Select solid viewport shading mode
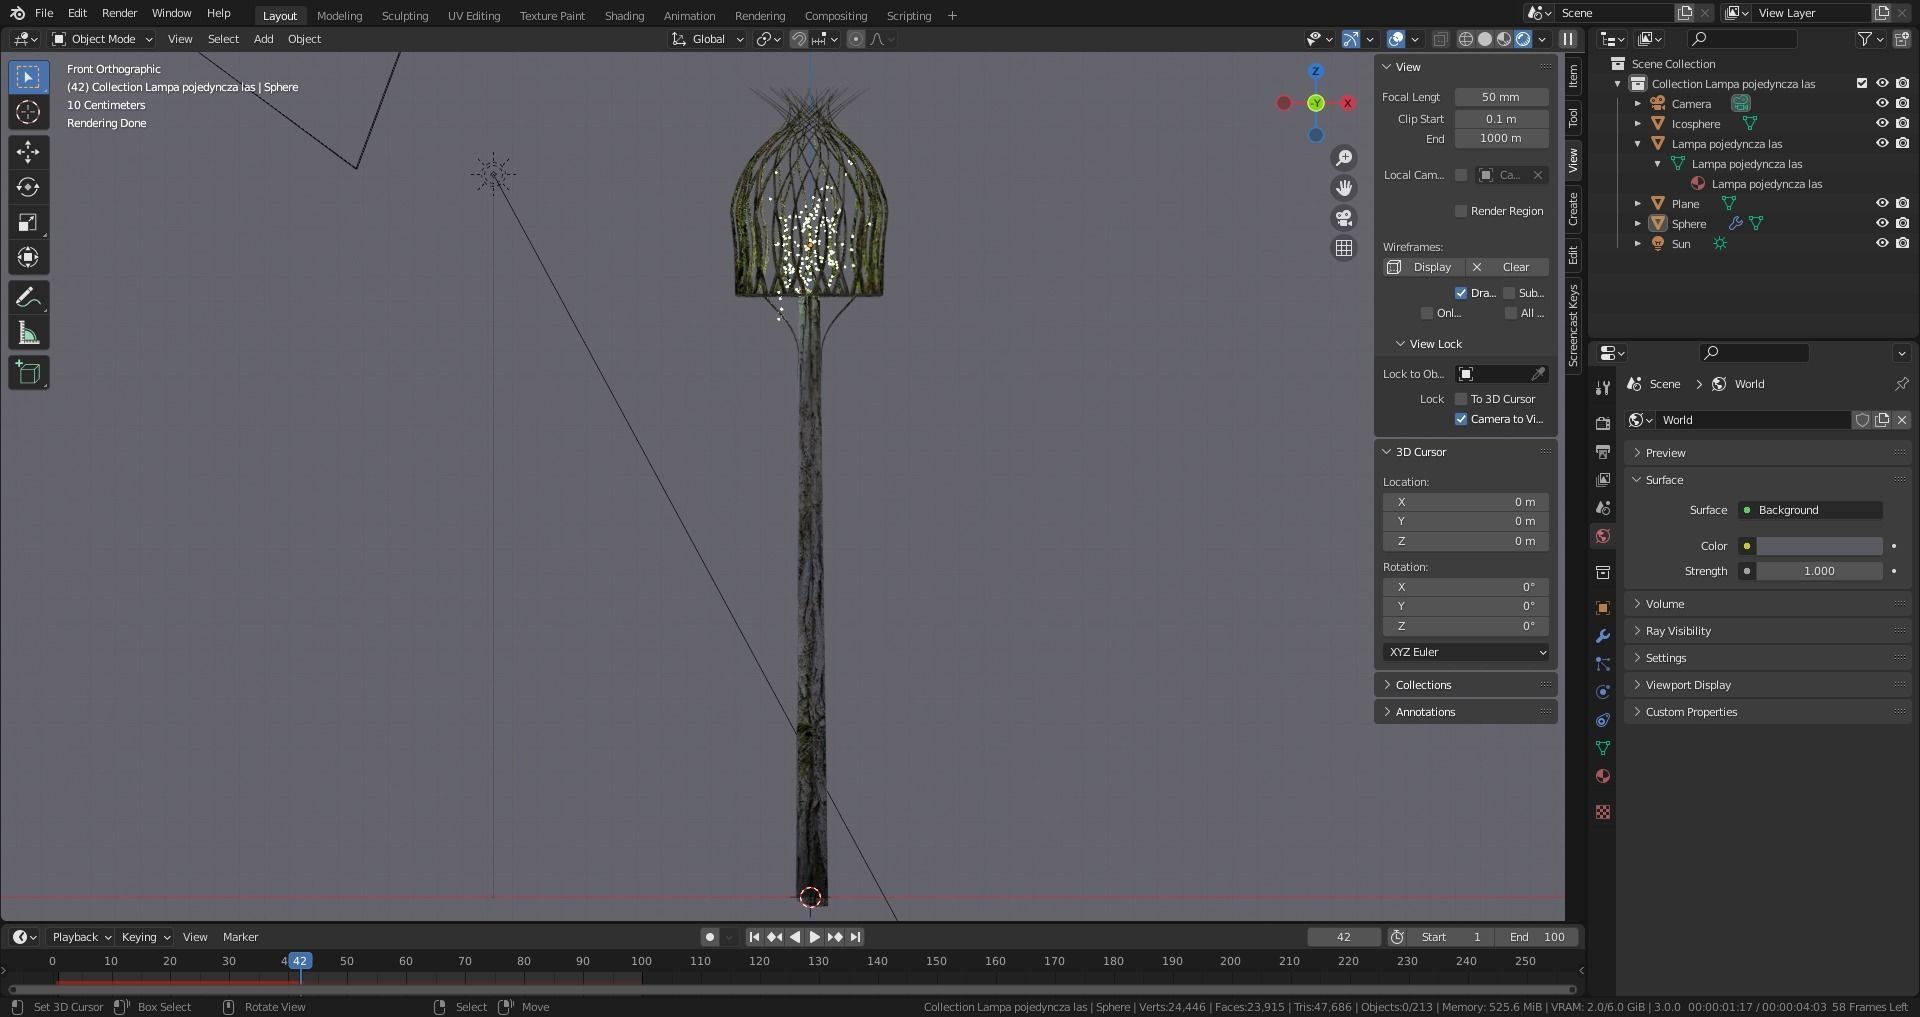 (1485, 39)
